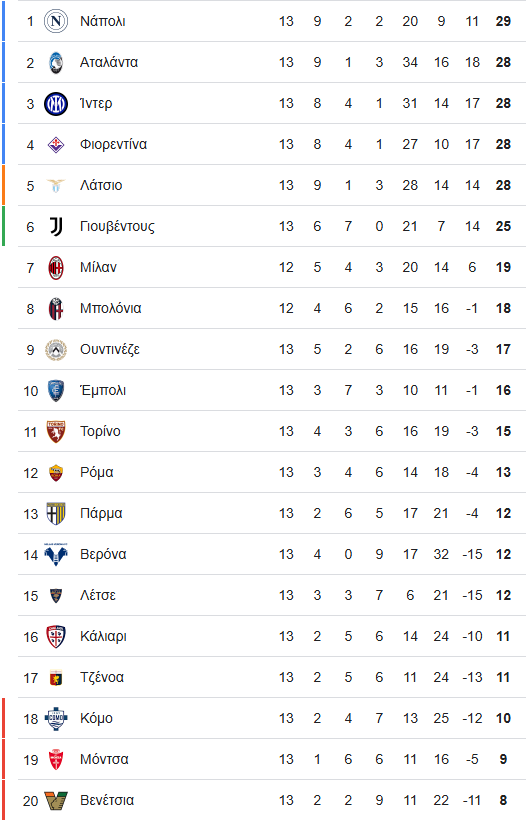Click the Atalanta team logo
The image size is (526, 827).
[55, 62]
